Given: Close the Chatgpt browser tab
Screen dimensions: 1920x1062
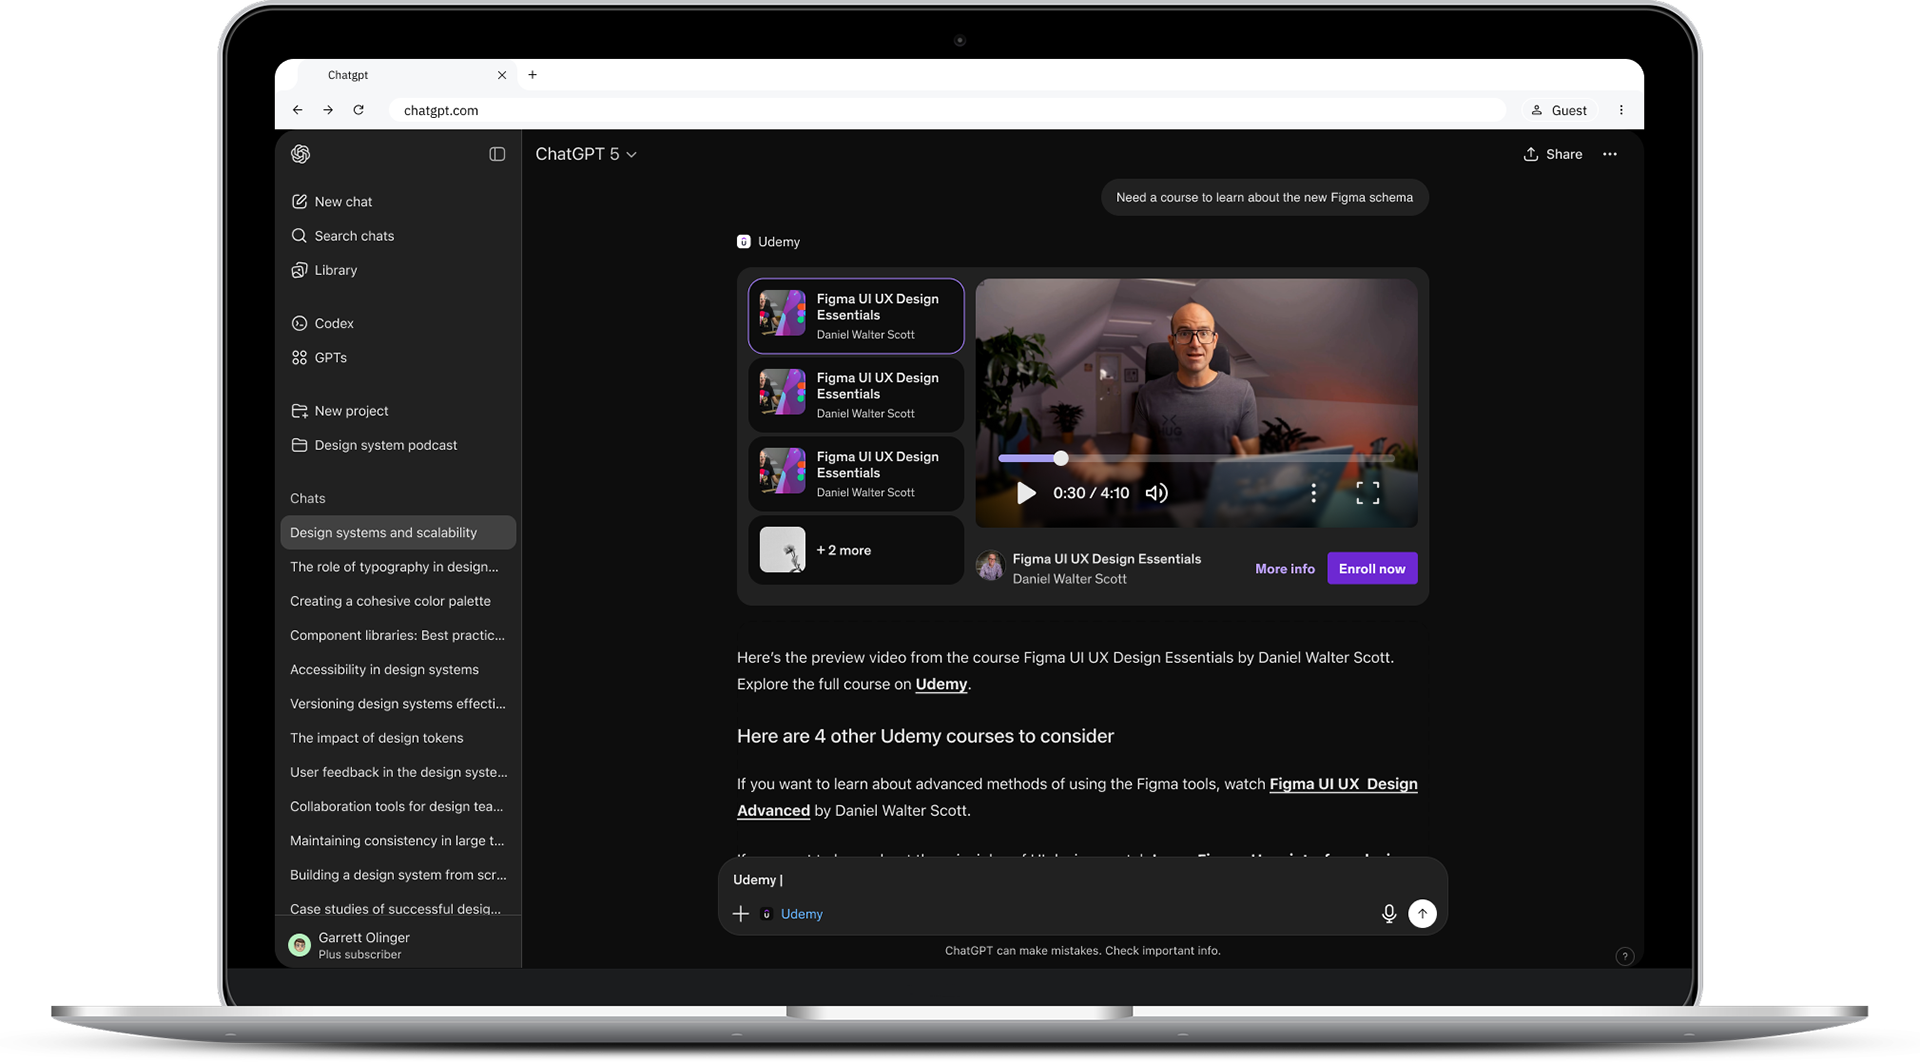Looking at the screenshot, I should [502, 75].
